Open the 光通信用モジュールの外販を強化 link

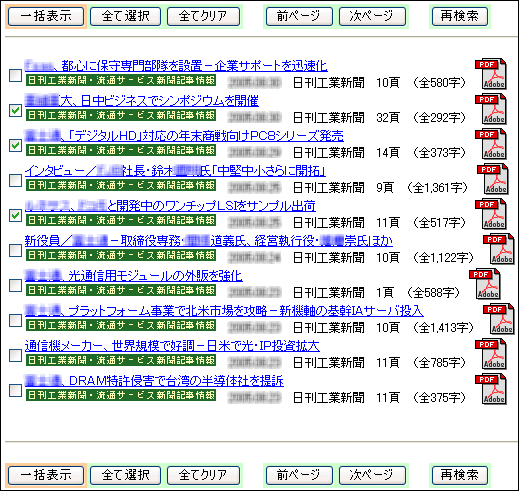(x=133, y=275)
